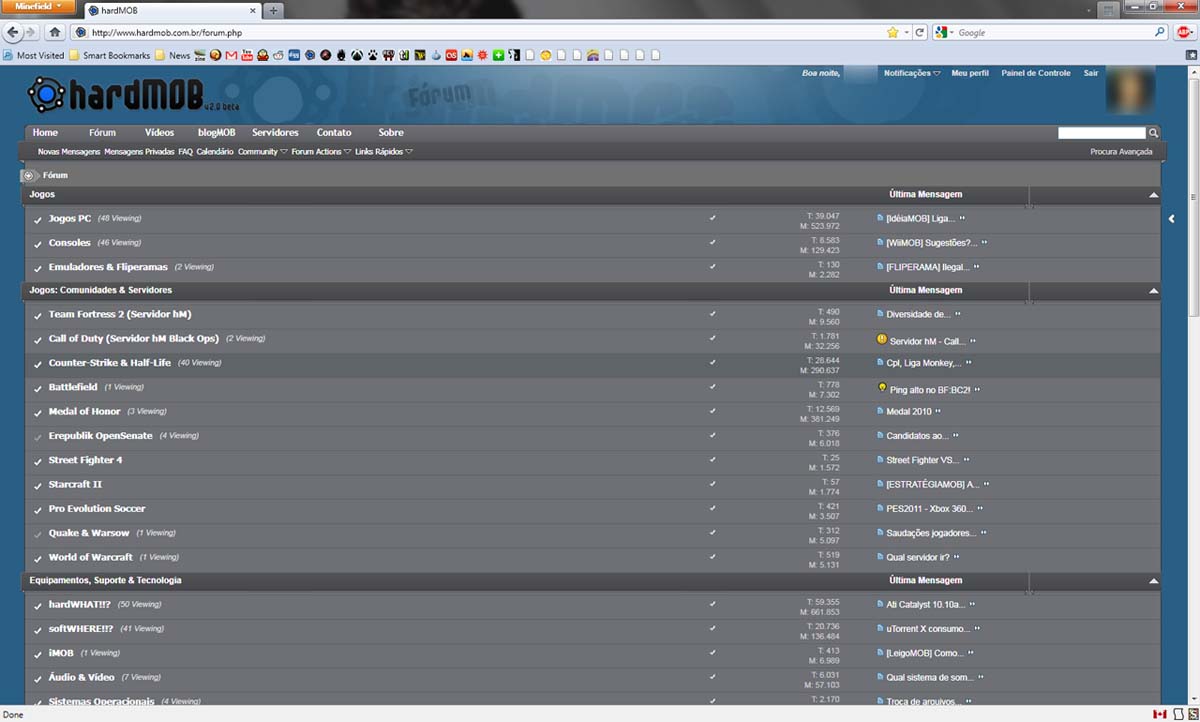Open the Gmail bookmark icon
The image size is (1200, 722).
coord(231,55)
